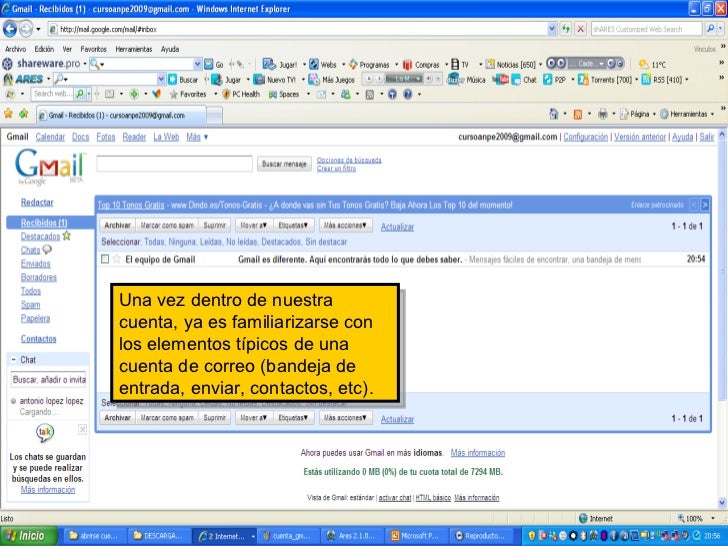Screen dimensions: 728x546
Task: Collapse the Chat panel section
Action: pos(13,360)
